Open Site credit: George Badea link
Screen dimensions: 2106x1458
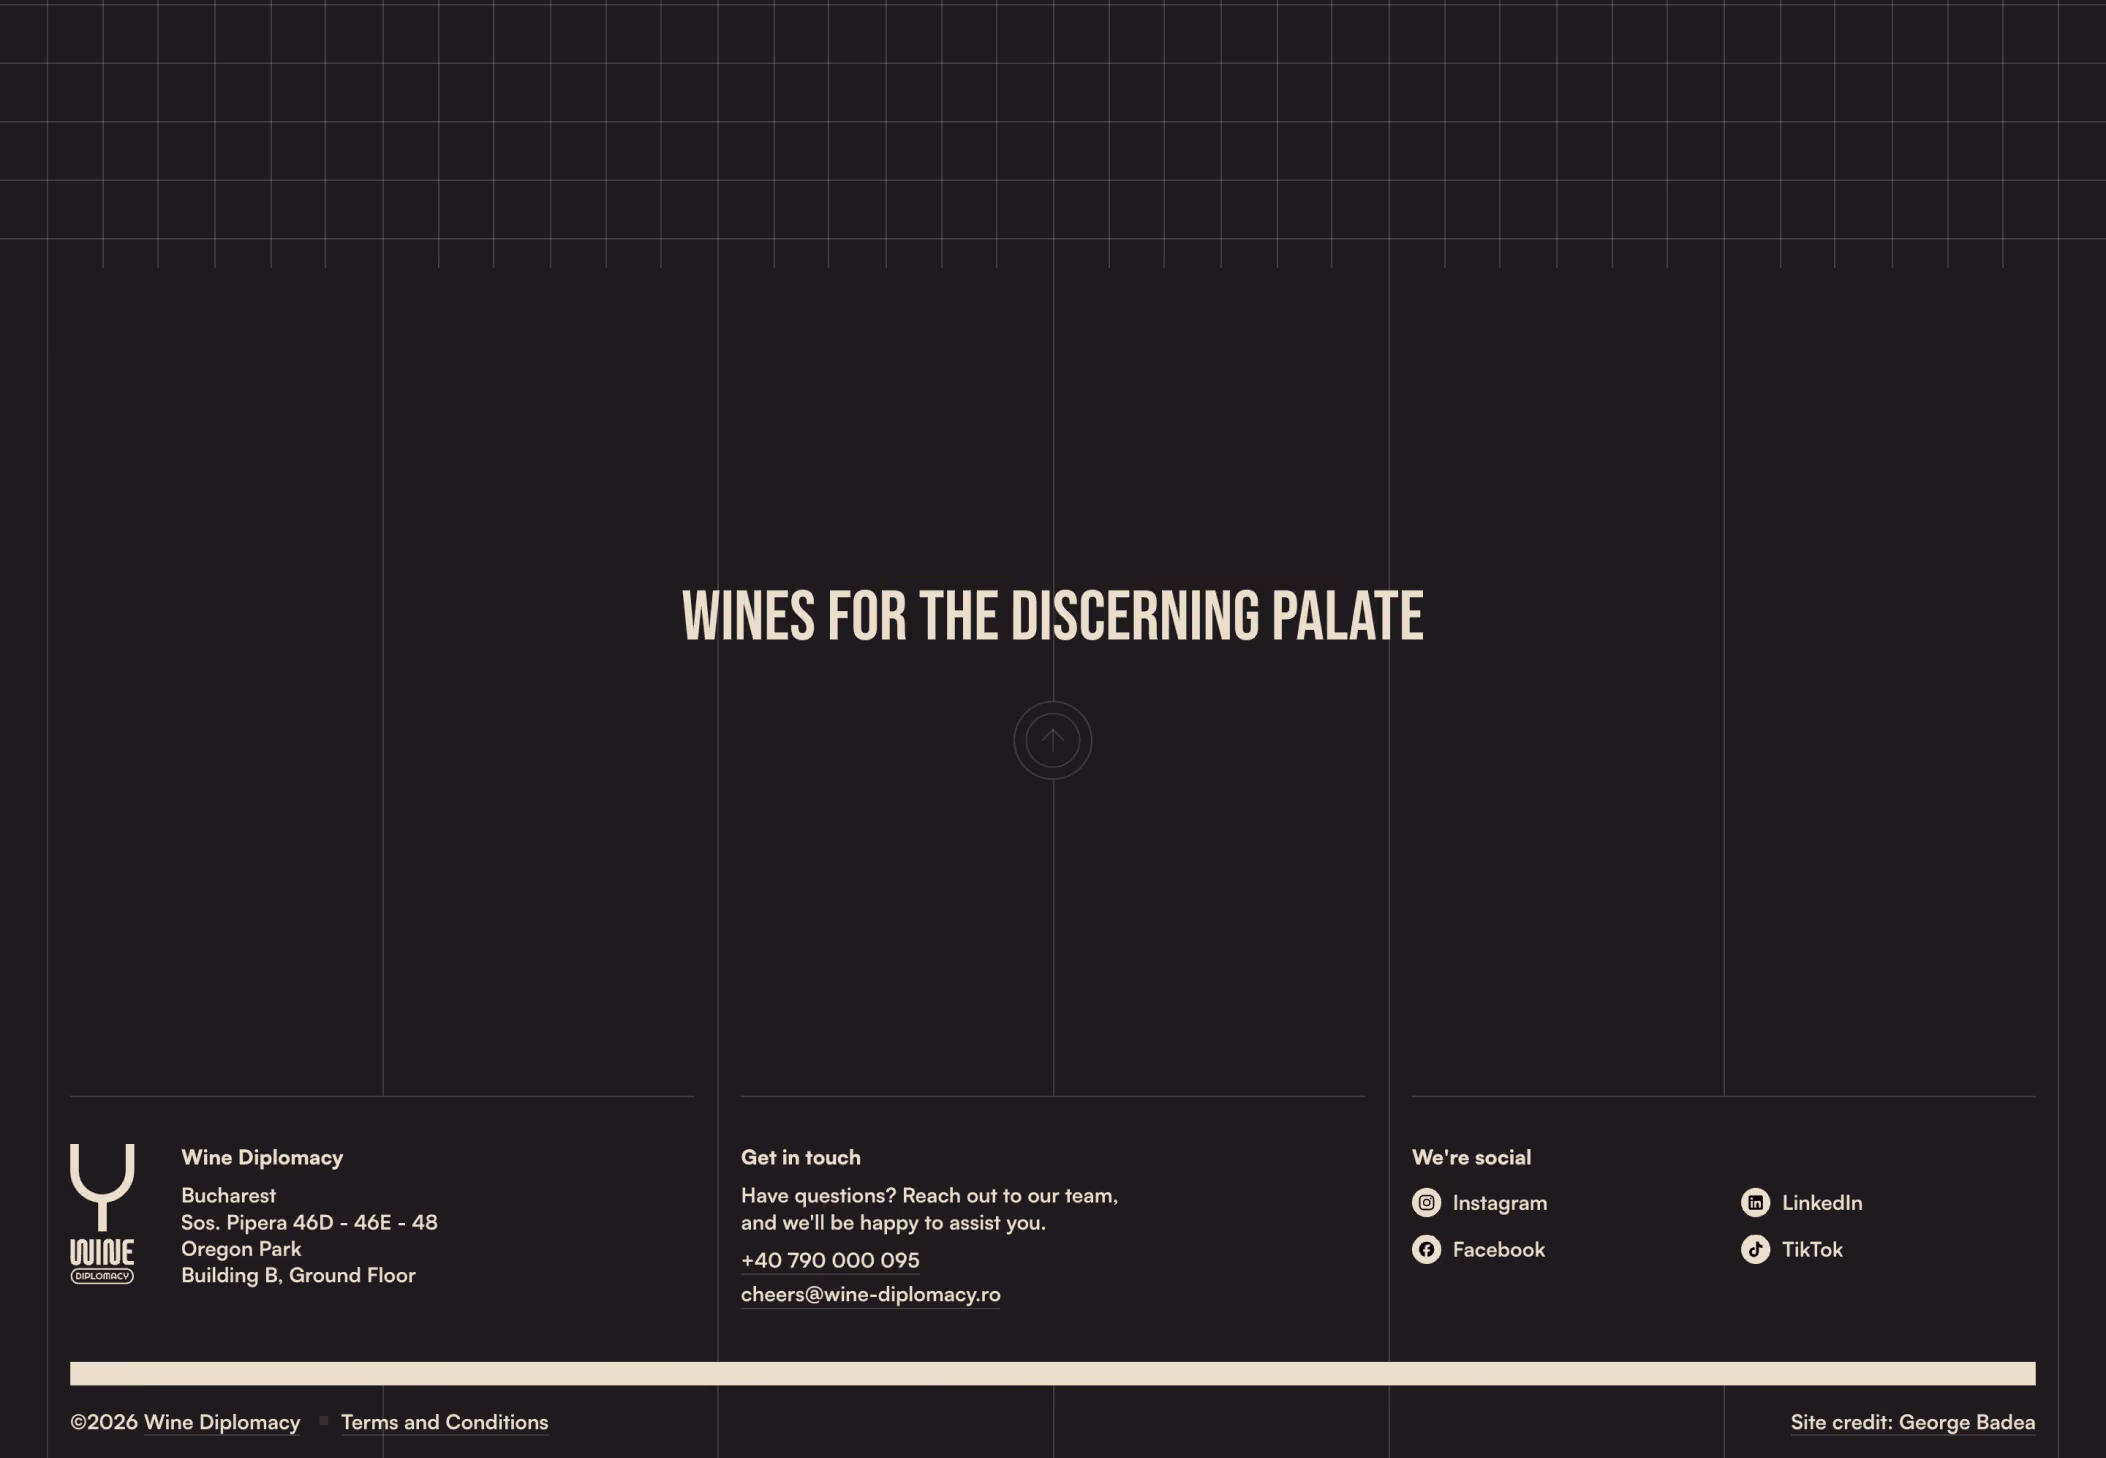coord(1912,1422)
